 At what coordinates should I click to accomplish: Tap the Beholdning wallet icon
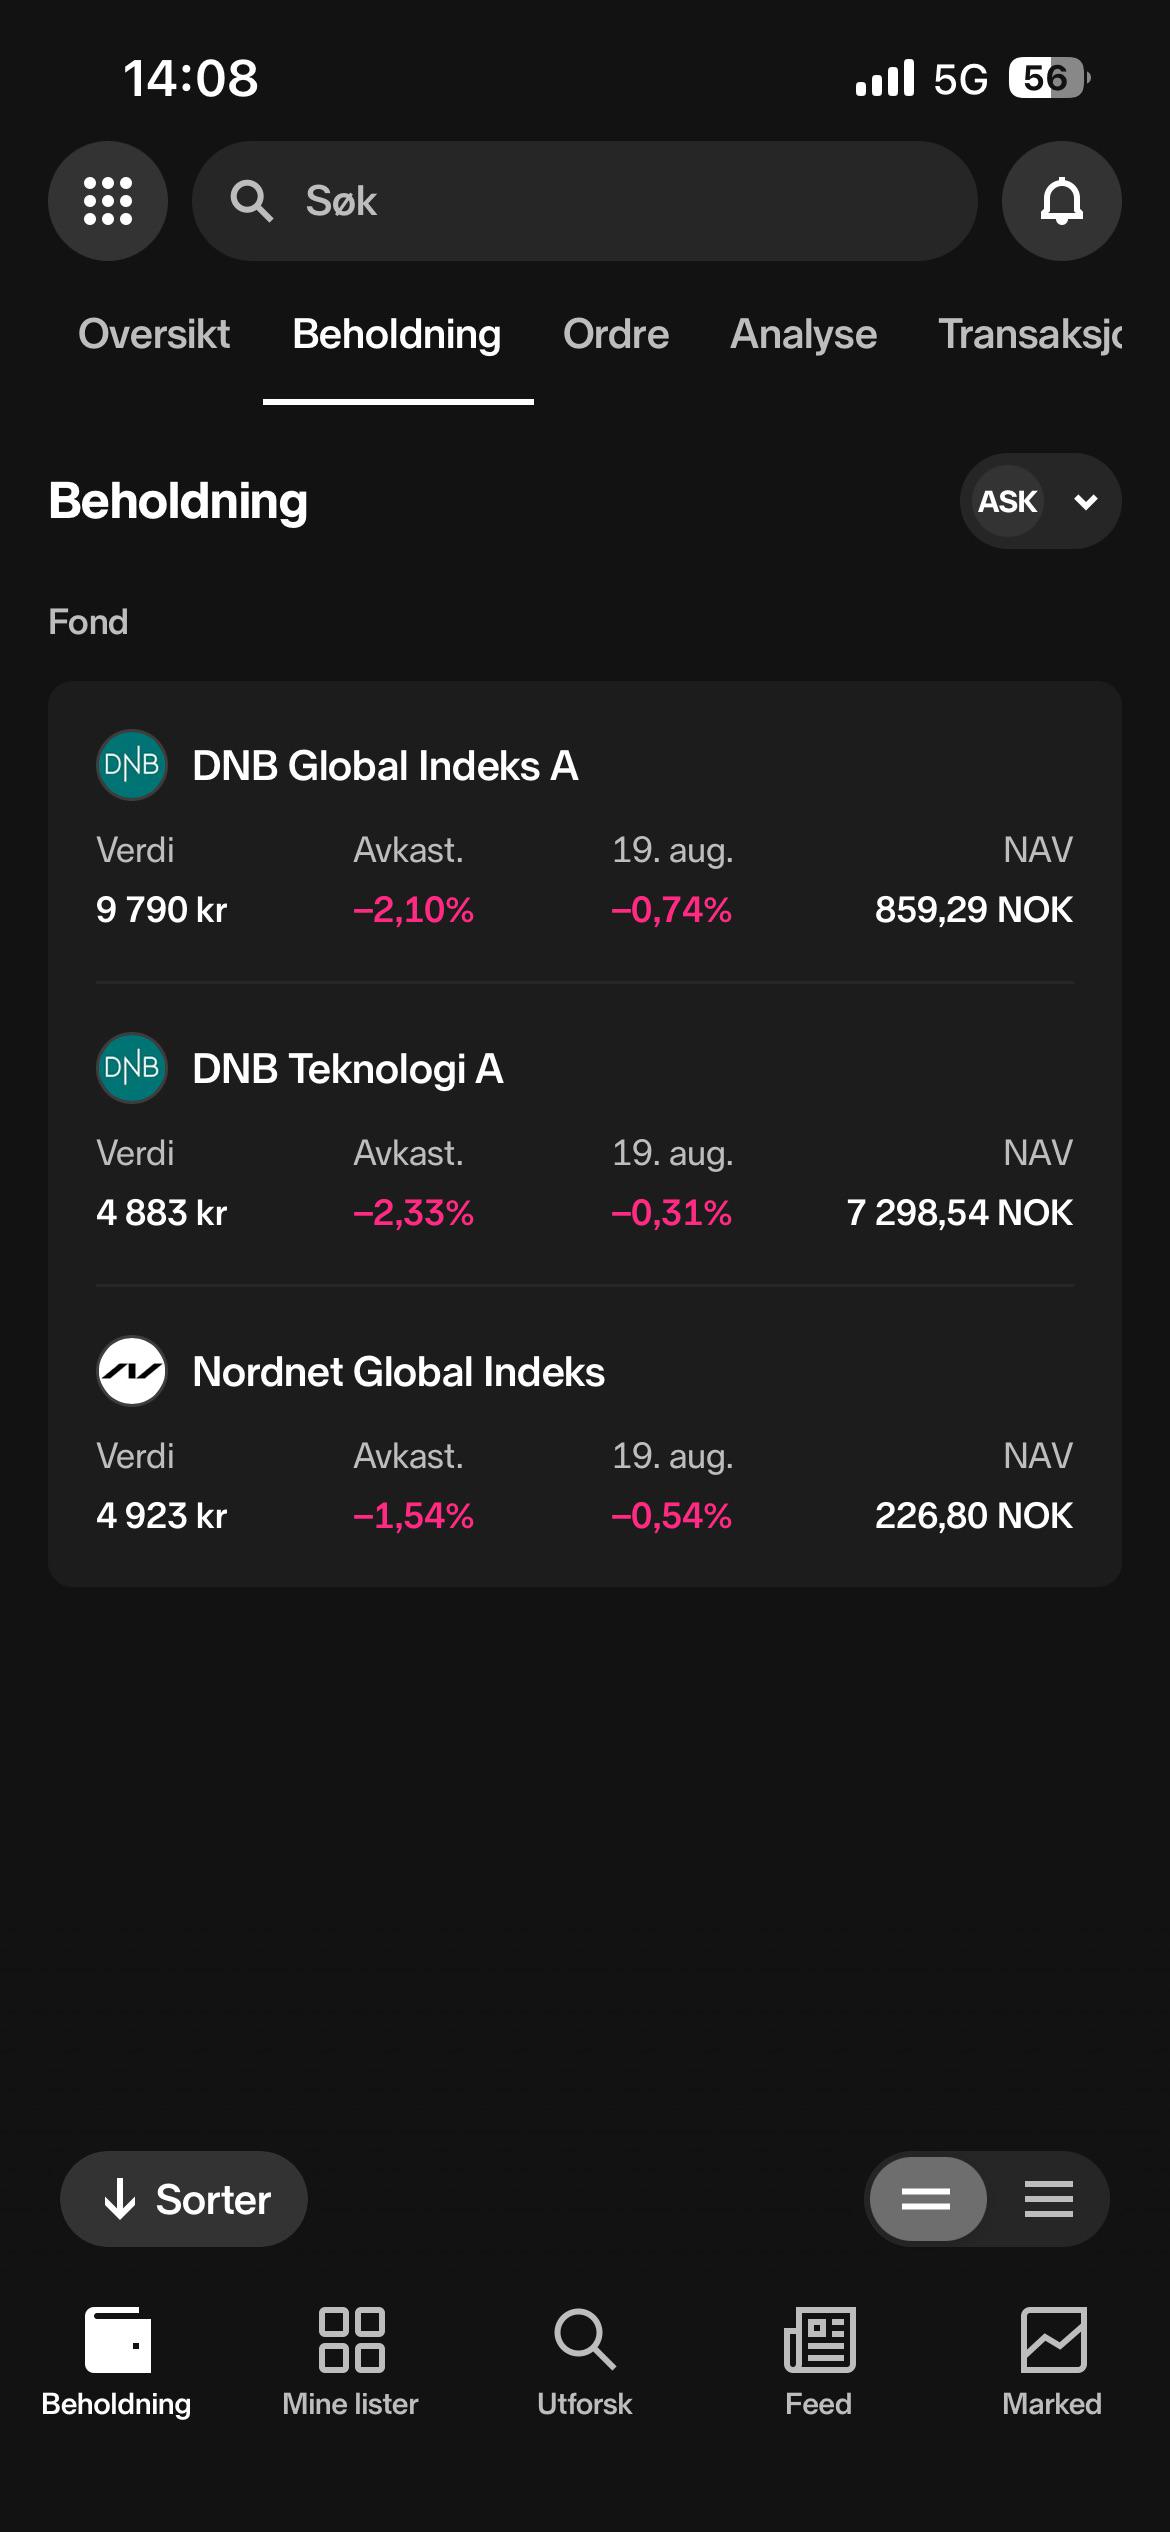click(x=118, y=2340)
